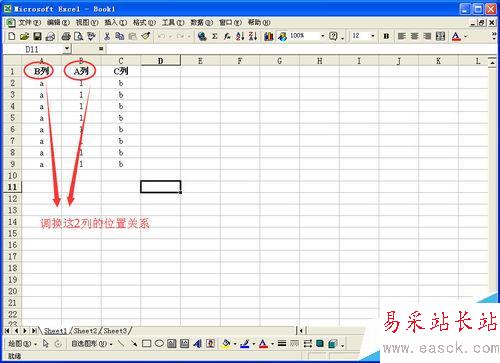Viewport: 500px width, 363px height.
Task: Insert a hyperlink with globe icon
Action: [x=202, y=36]
